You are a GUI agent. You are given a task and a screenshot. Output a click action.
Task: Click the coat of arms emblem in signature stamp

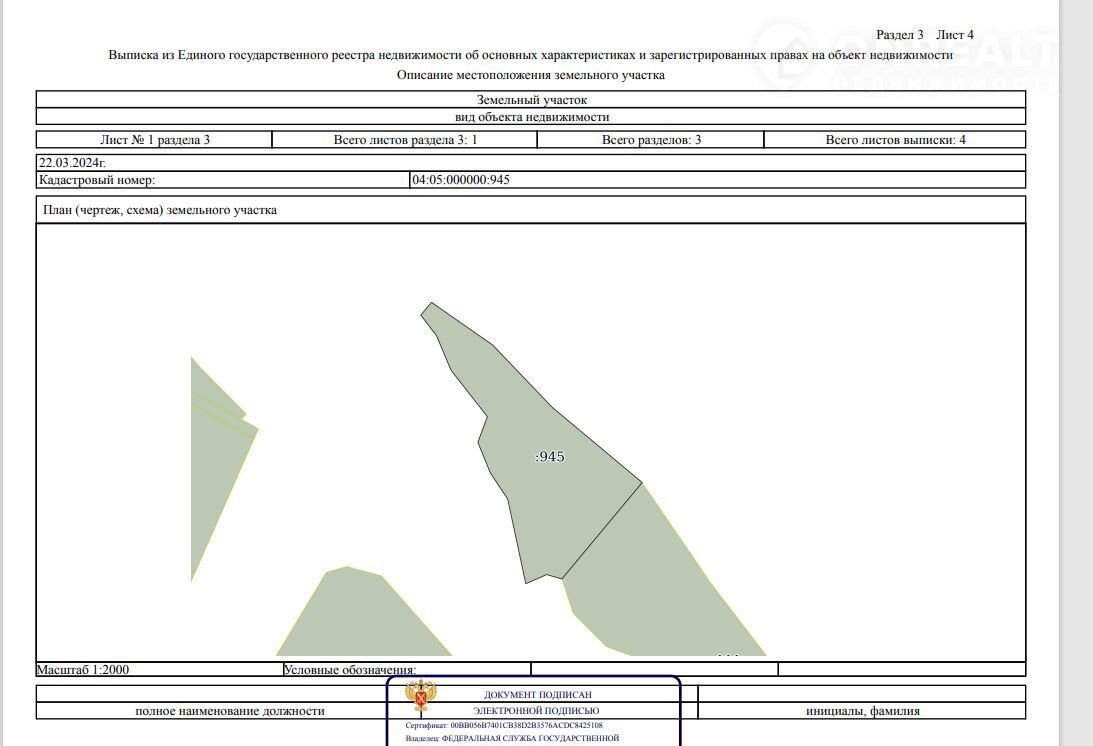[421, 696]
